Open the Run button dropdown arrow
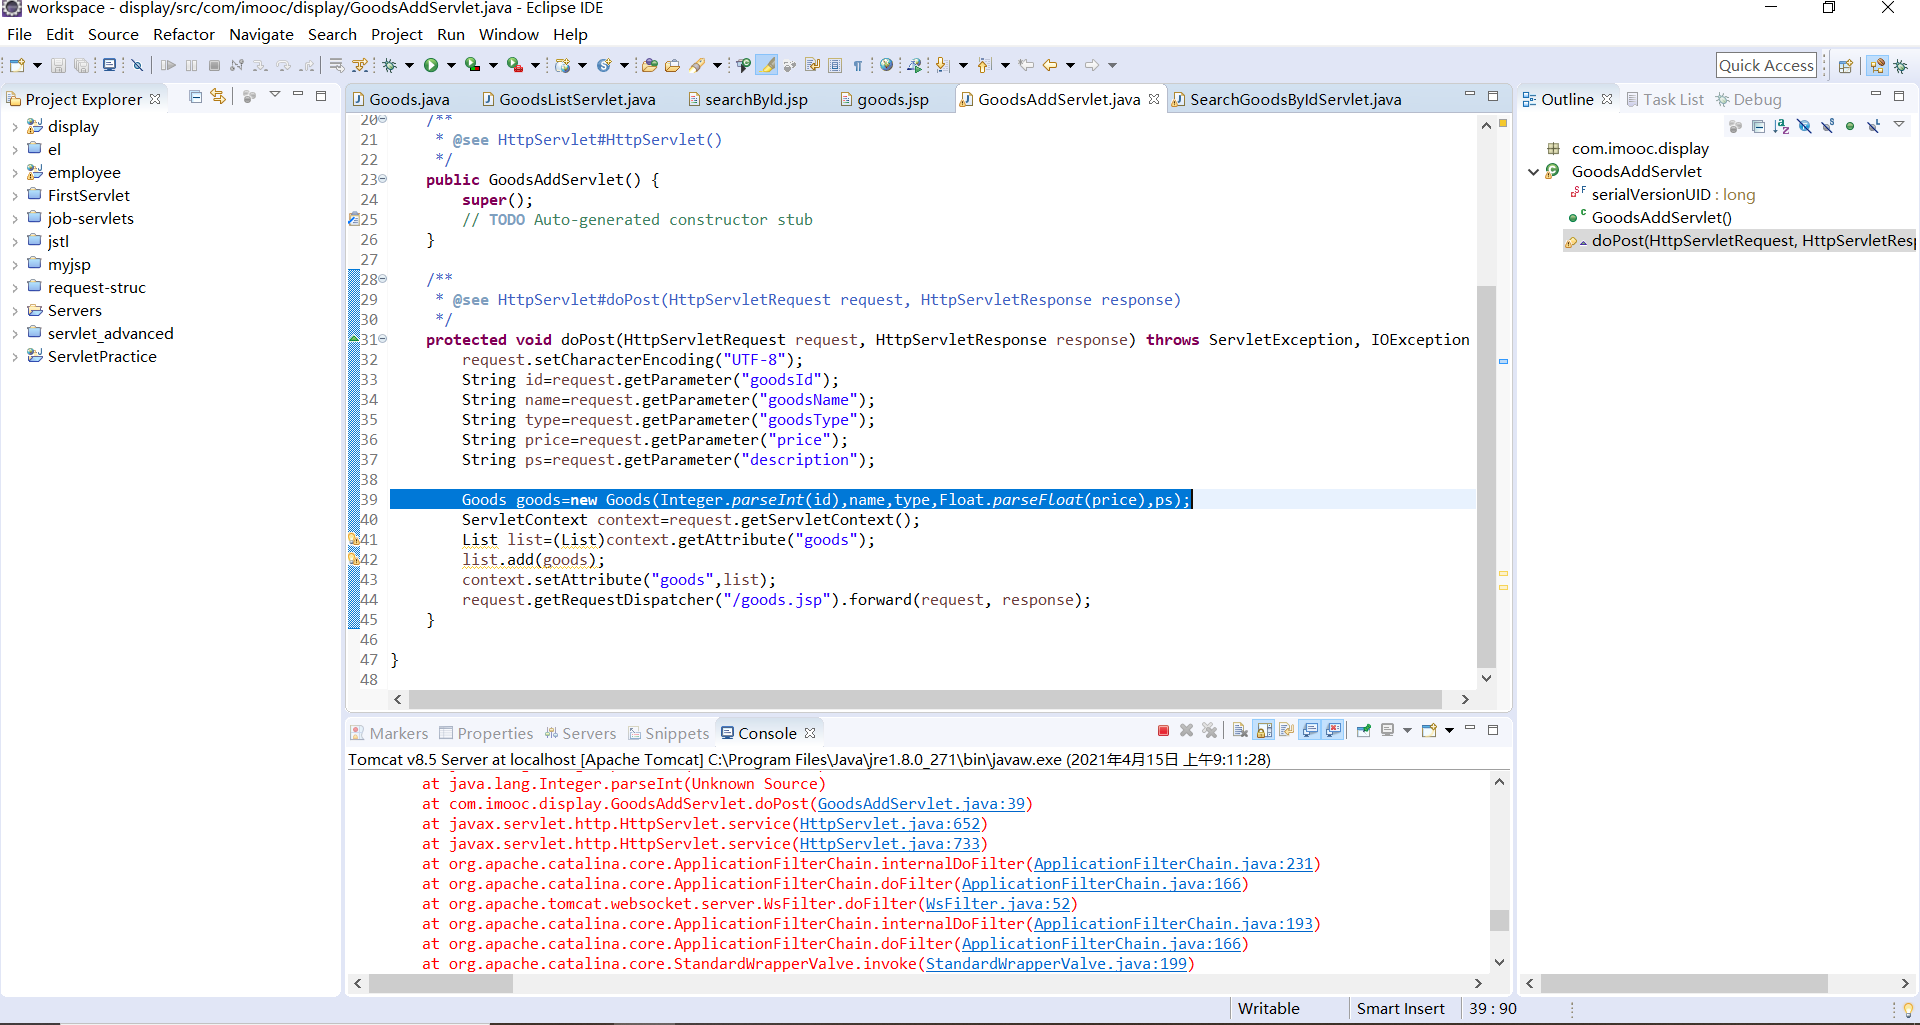 [451, 65]
